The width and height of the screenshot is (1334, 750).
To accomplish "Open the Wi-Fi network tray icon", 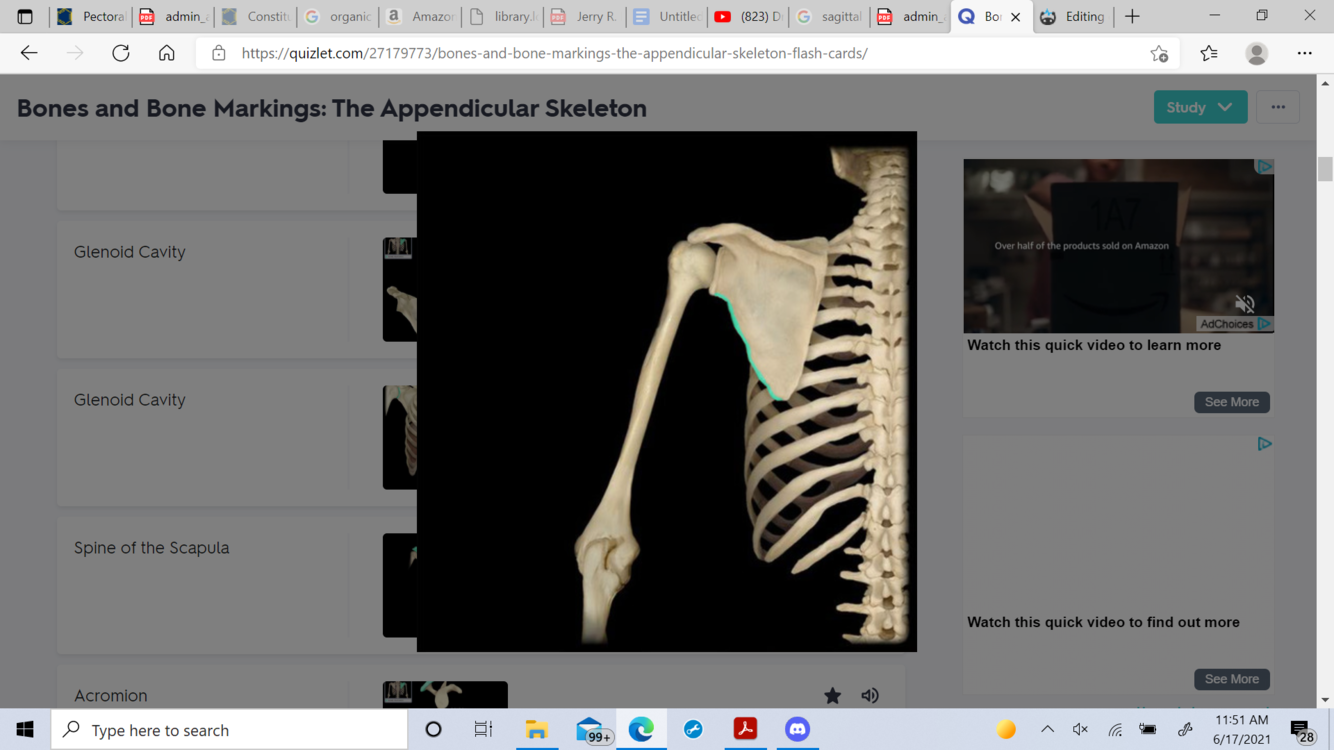I will point(1114,730).
